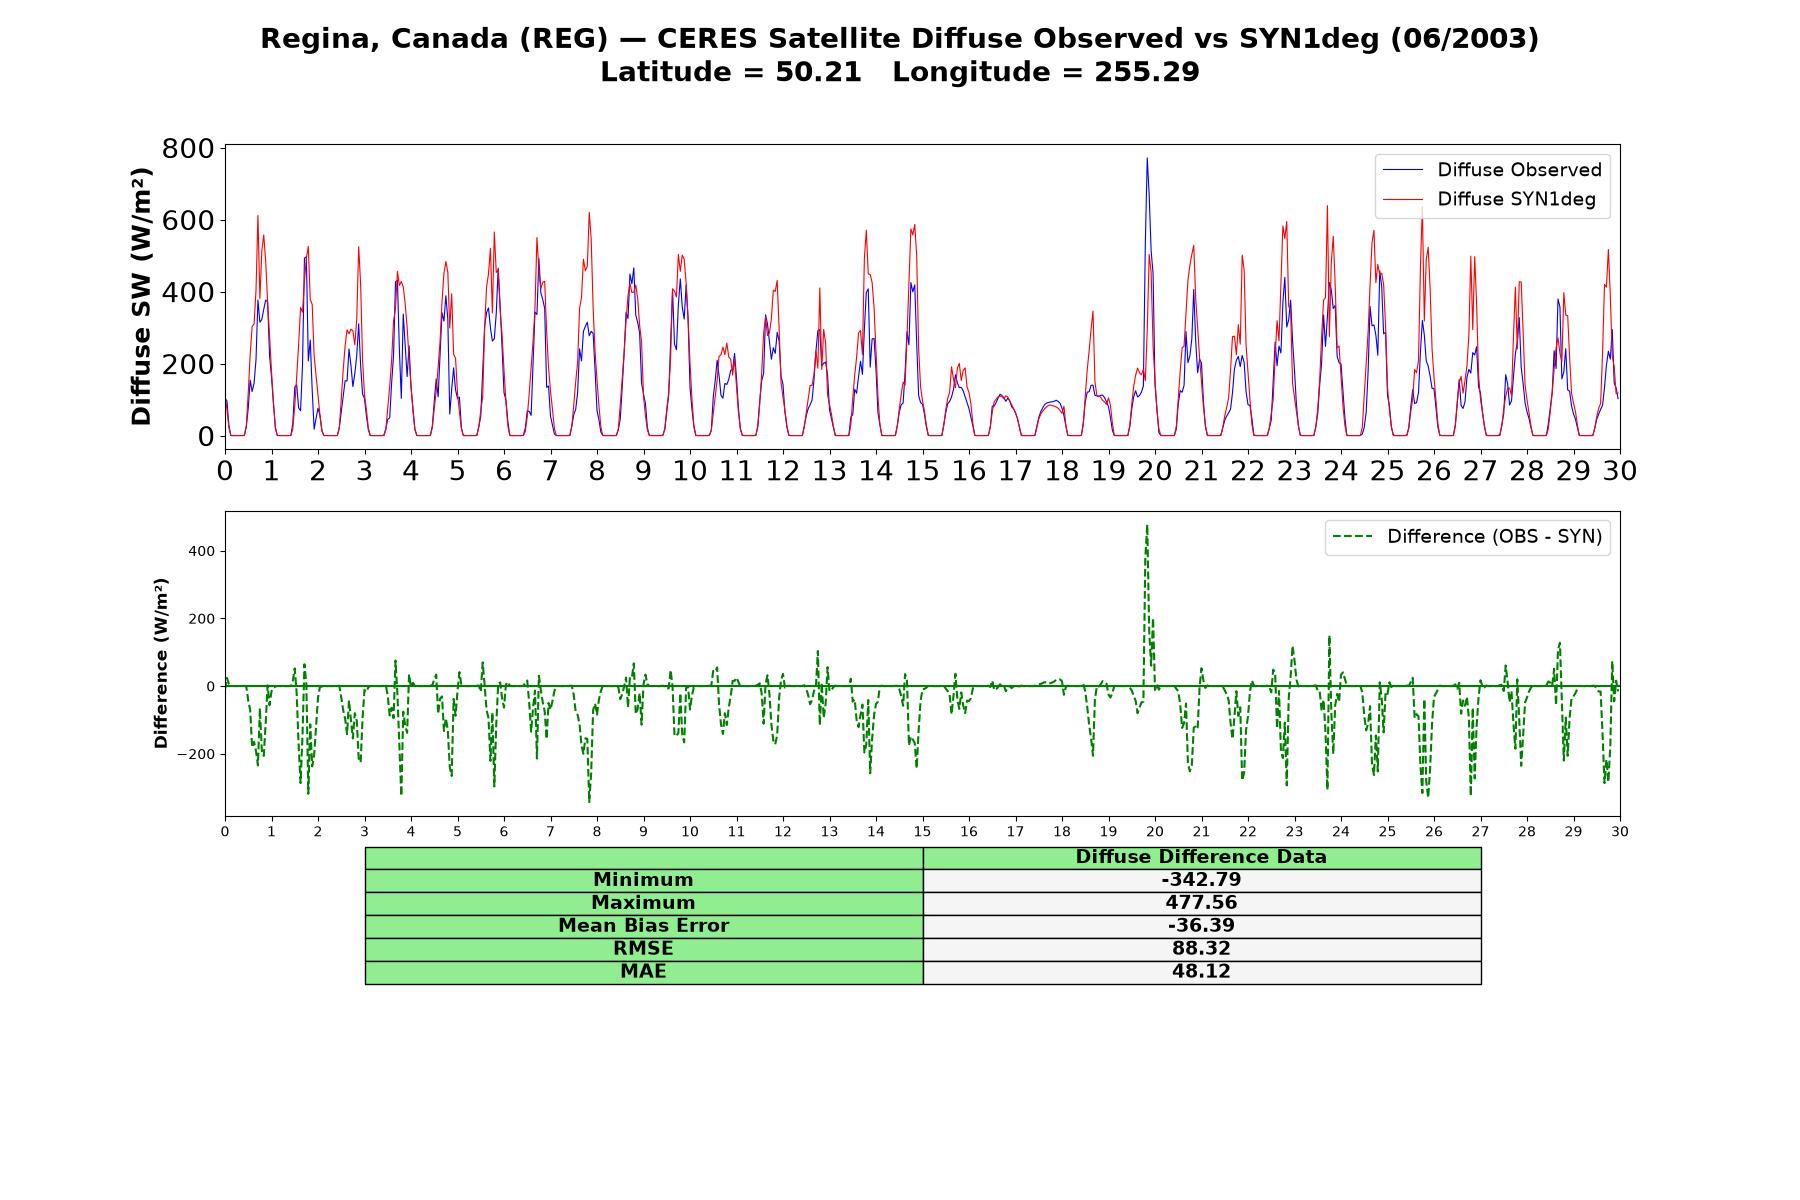Click the Diffuse Difference Data header cell
This screenshot has height=1200, width=1800.
tap(1201, 857)
